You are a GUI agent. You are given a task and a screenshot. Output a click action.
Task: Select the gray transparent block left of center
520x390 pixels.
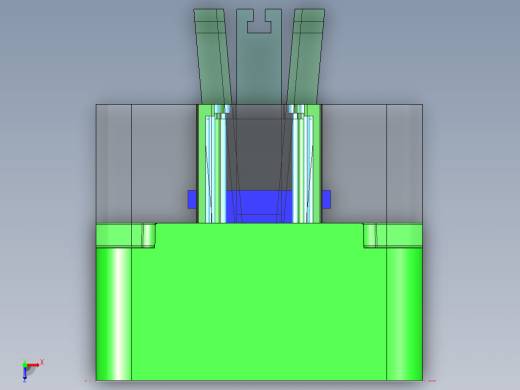(x=147, y=163)
